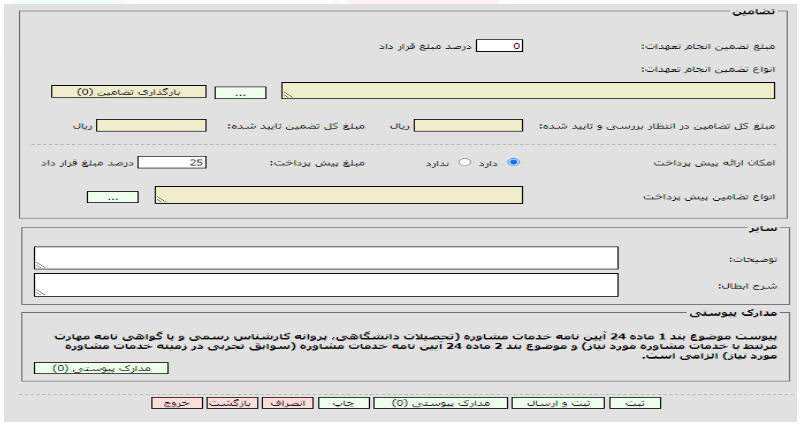Click the مبلغ کل تضامین در انتظار بررسی field
The width and height of the screenshot is (801, 426).
(468, 126)
